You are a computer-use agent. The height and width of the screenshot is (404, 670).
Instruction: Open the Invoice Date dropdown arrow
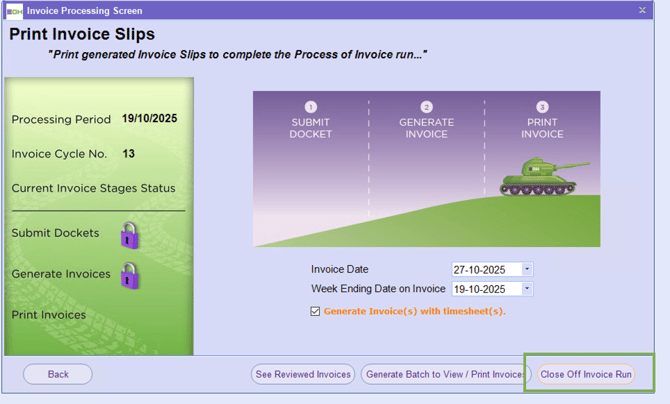(x=527, y=269)
